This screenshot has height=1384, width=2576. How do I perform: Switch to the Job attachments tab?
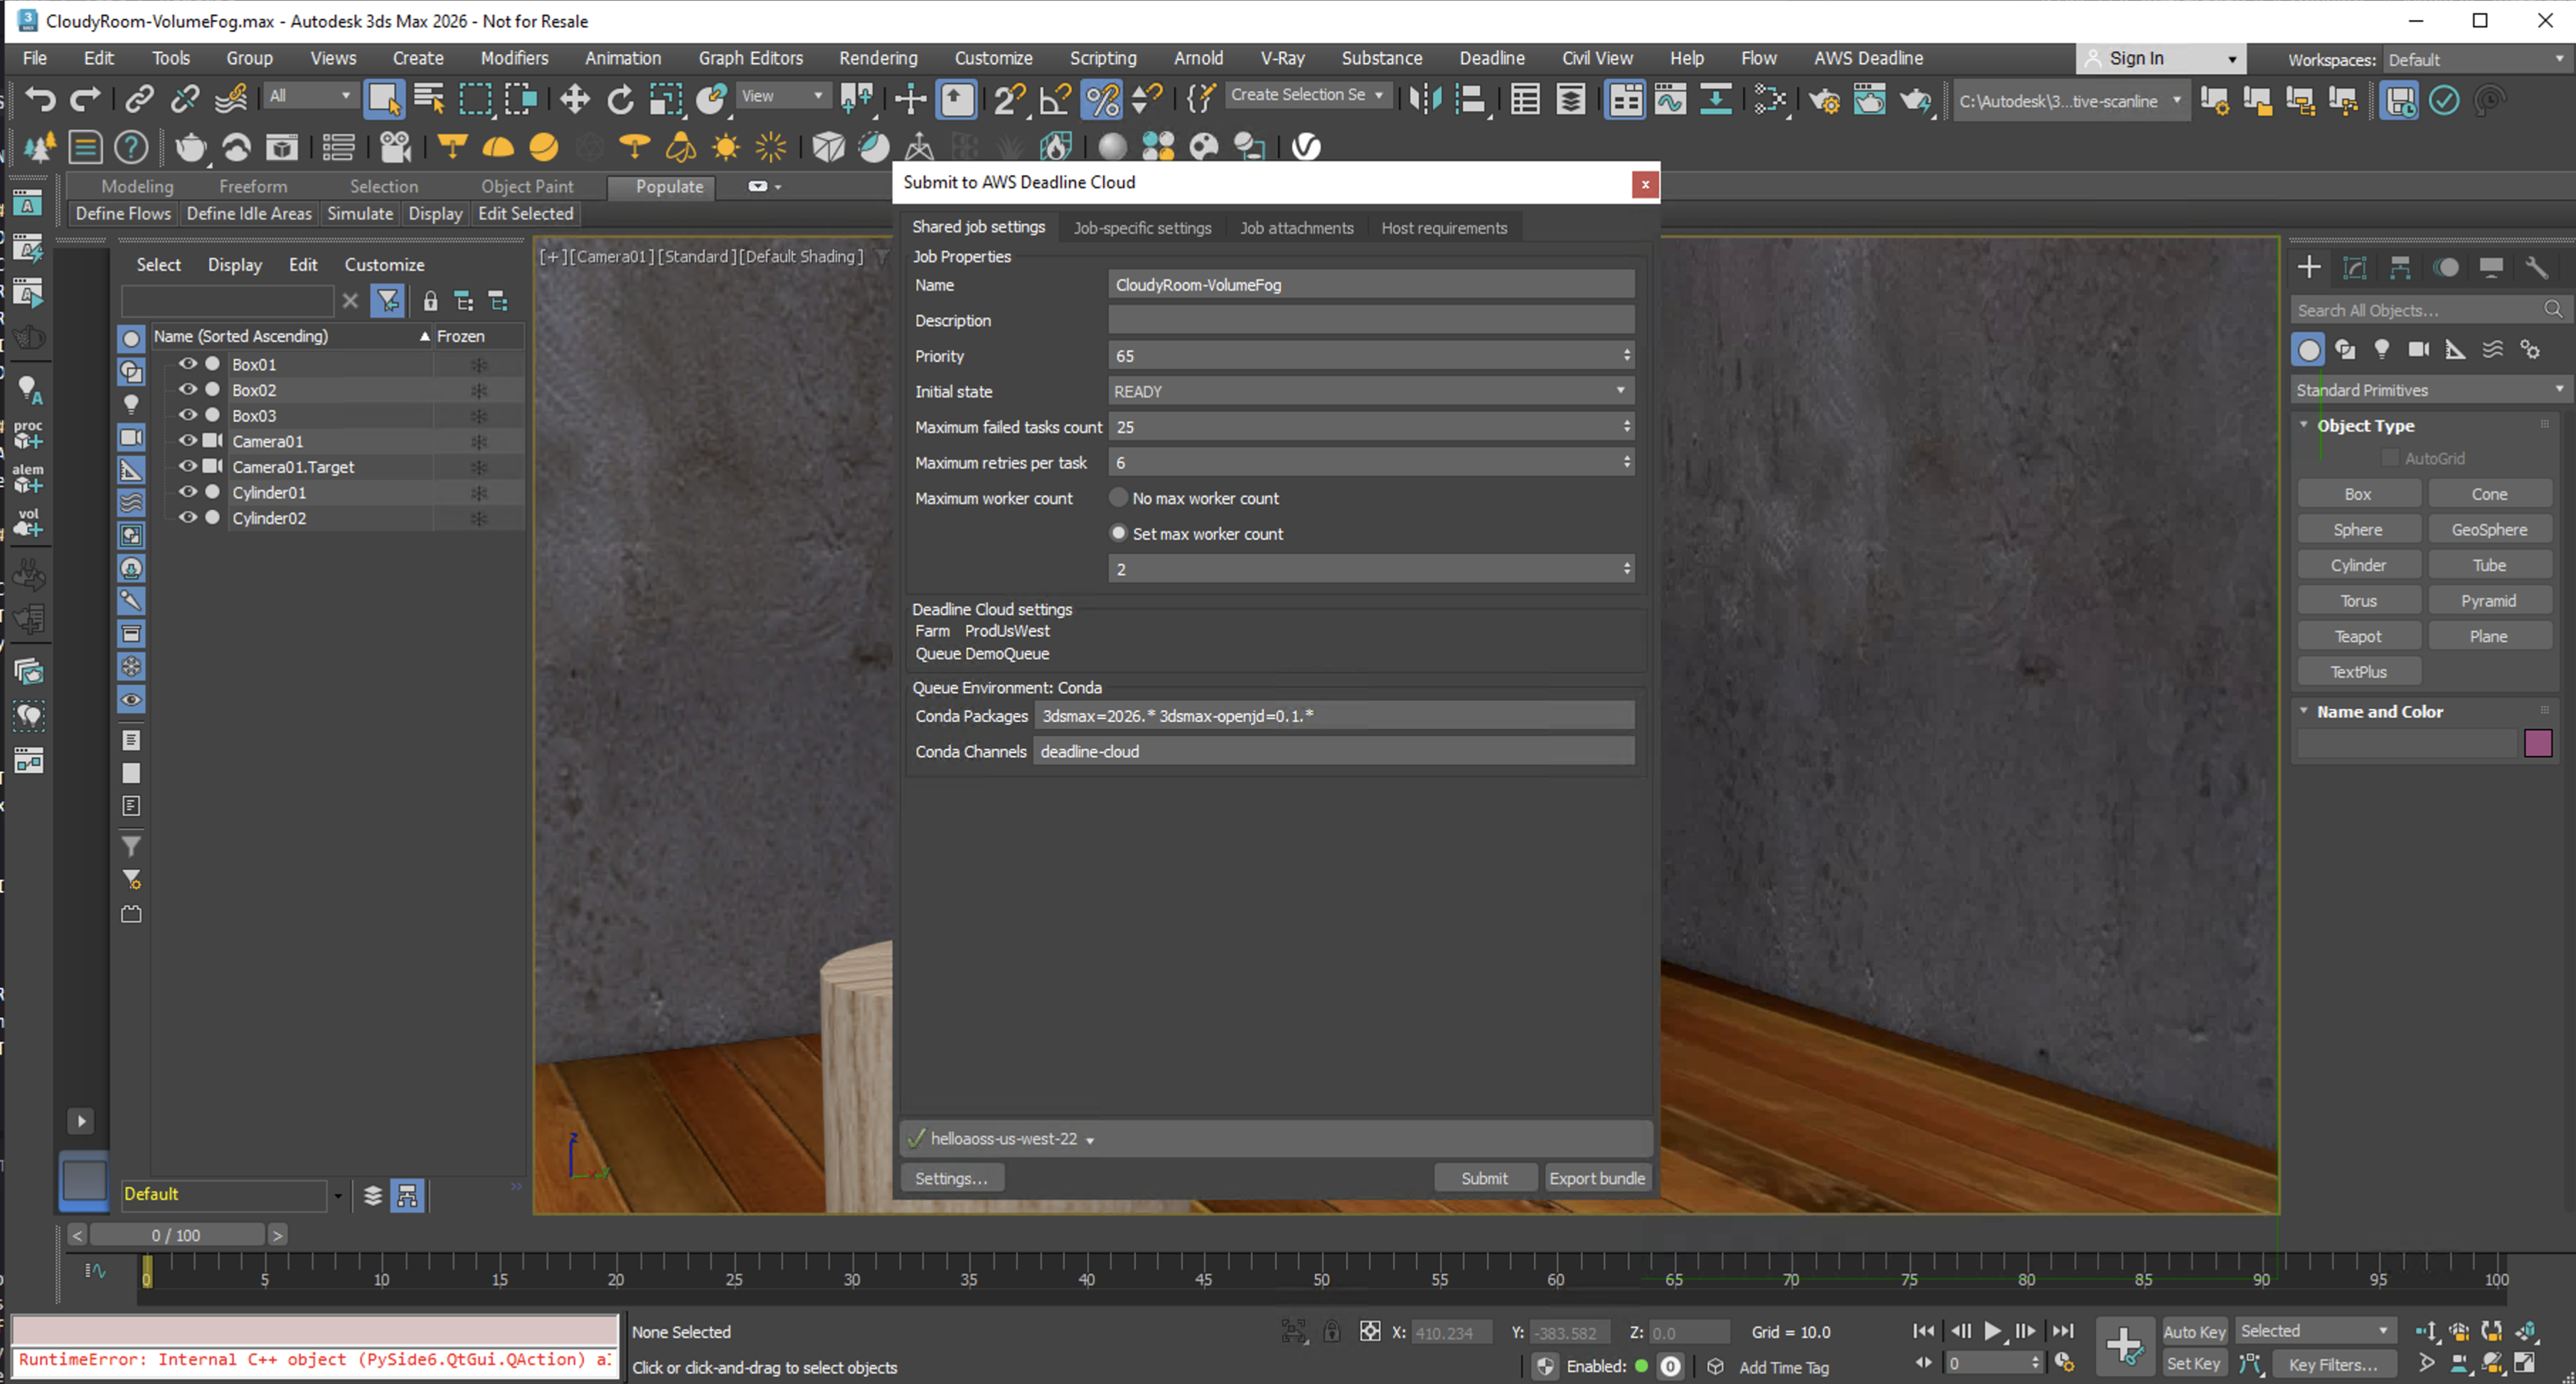(1296, 227)
